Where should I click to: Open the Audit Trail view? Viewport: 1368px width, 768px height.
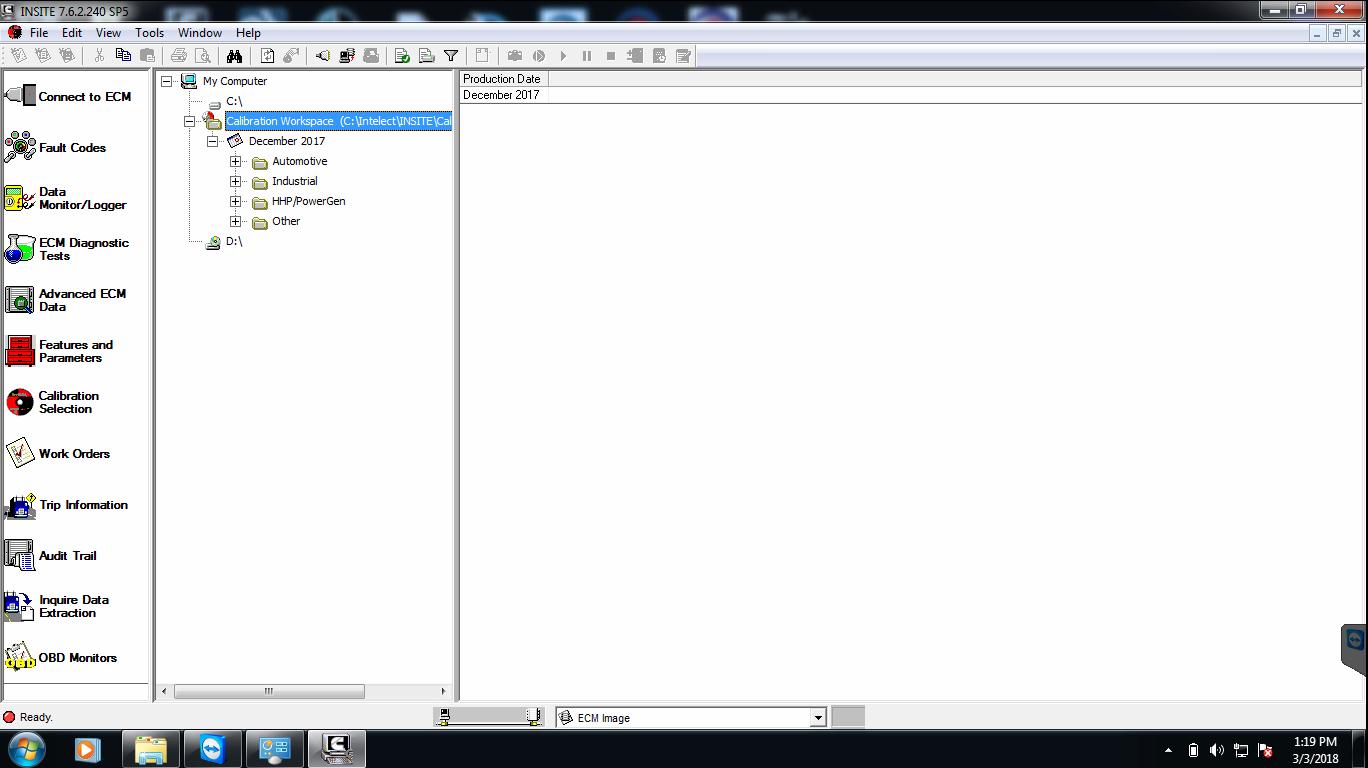pyautogui.click(x=51, y=556)
